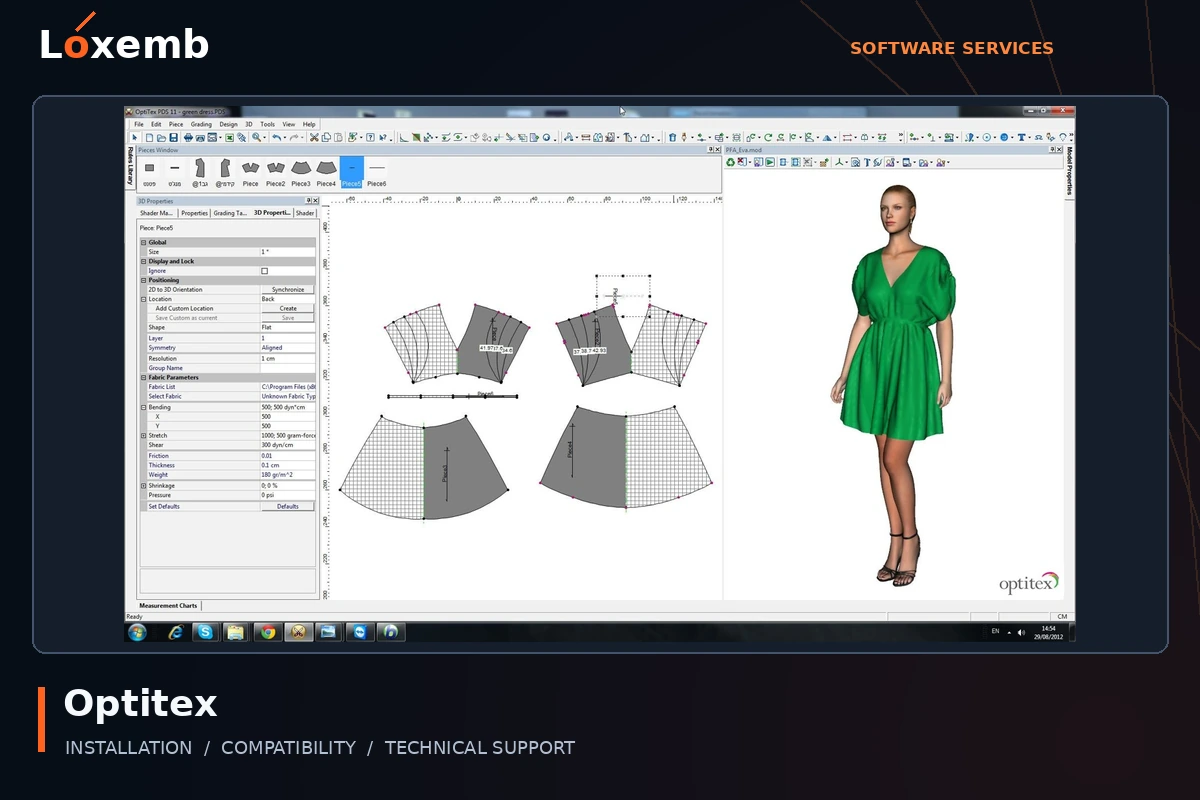1200x800 pixels.
Task: Click the volume speaker tray icon
Action: pyautogui.click(x=1021, y=632)
